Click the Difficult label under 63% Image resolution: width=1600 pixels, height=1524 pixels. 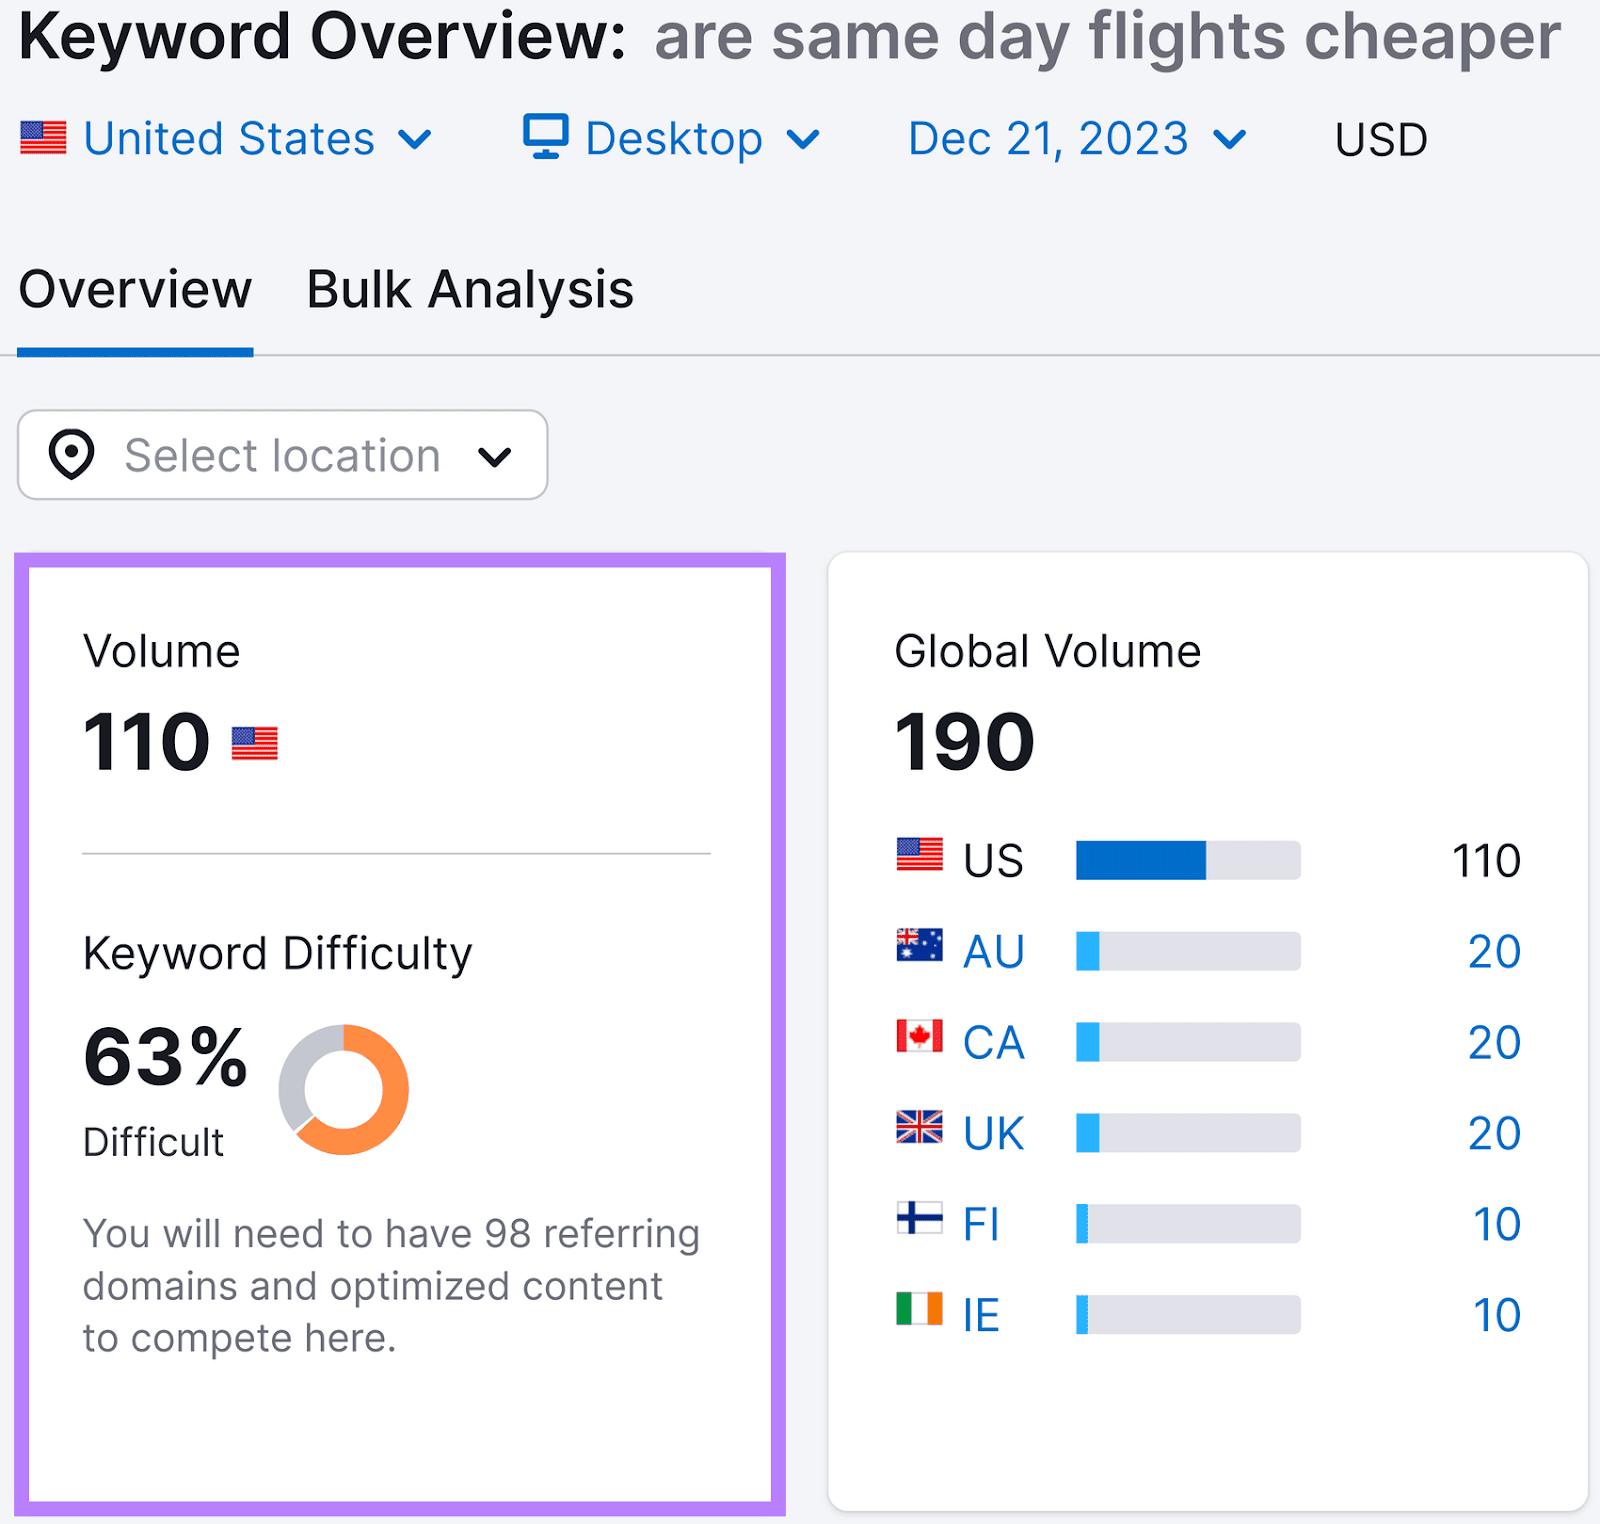[x=154, y=1142]
